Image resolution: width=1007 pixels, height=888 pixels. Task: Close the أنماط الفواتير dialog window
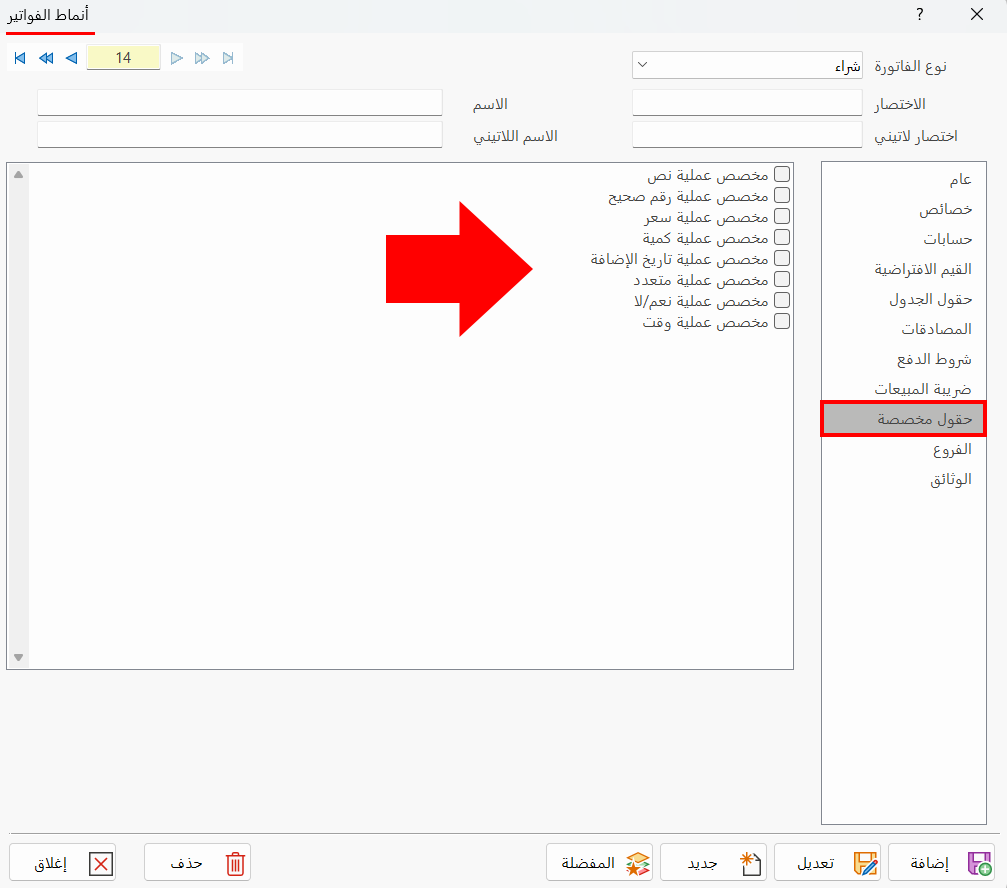tap(977, 14)
